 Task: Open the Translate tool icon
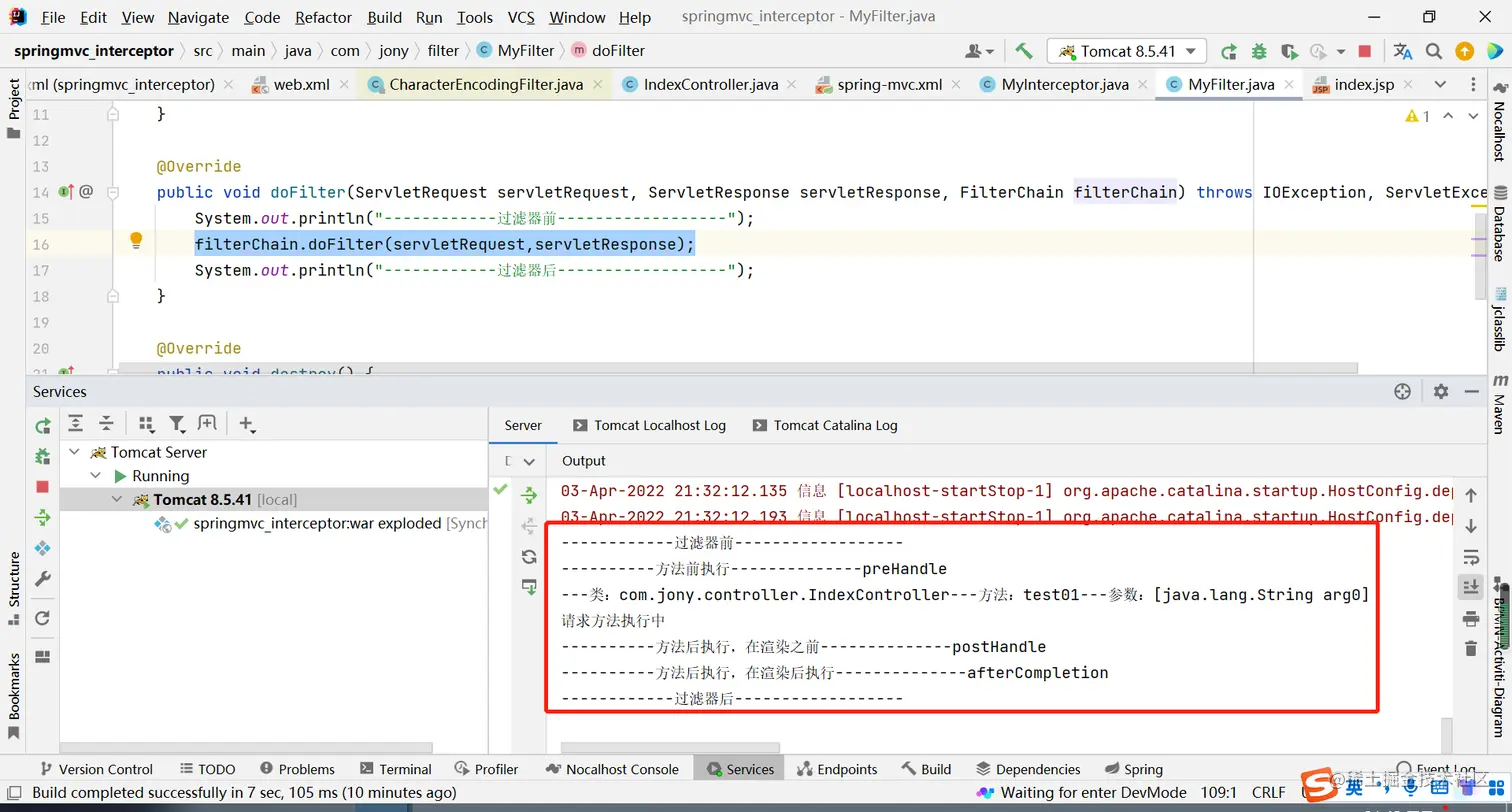(x=1403, y=51)
